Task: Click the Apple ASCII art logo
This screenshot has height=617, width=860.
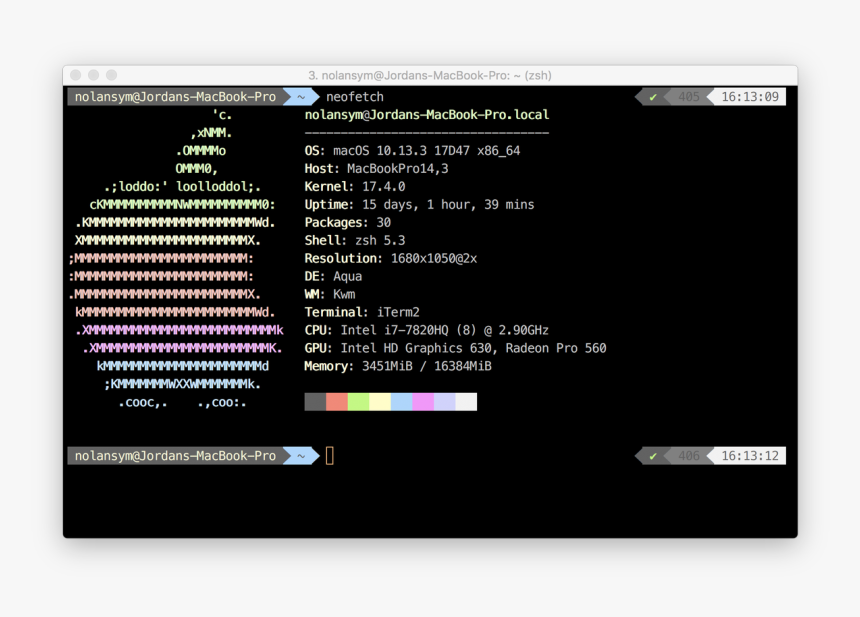Action: pos(175,259)
